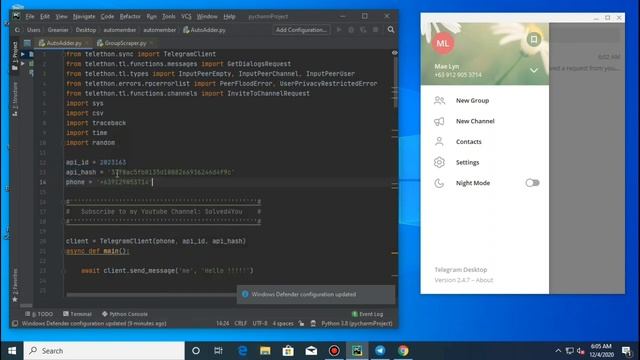Click the Search Everywhere magnifier icon
Viewport: 640px width, 360px height.
(391, 30)
